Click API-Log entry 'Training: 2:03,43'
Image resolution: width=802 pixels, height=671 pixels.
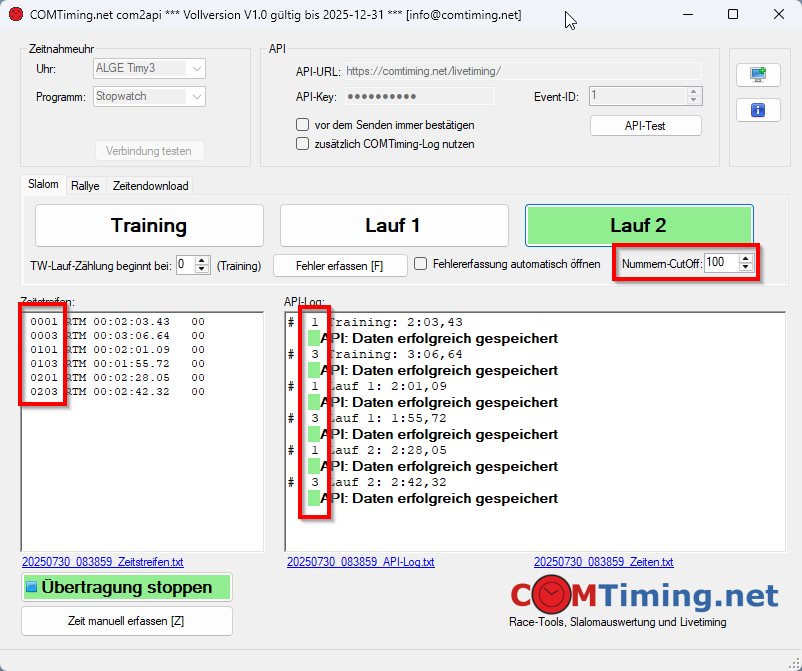394,322
